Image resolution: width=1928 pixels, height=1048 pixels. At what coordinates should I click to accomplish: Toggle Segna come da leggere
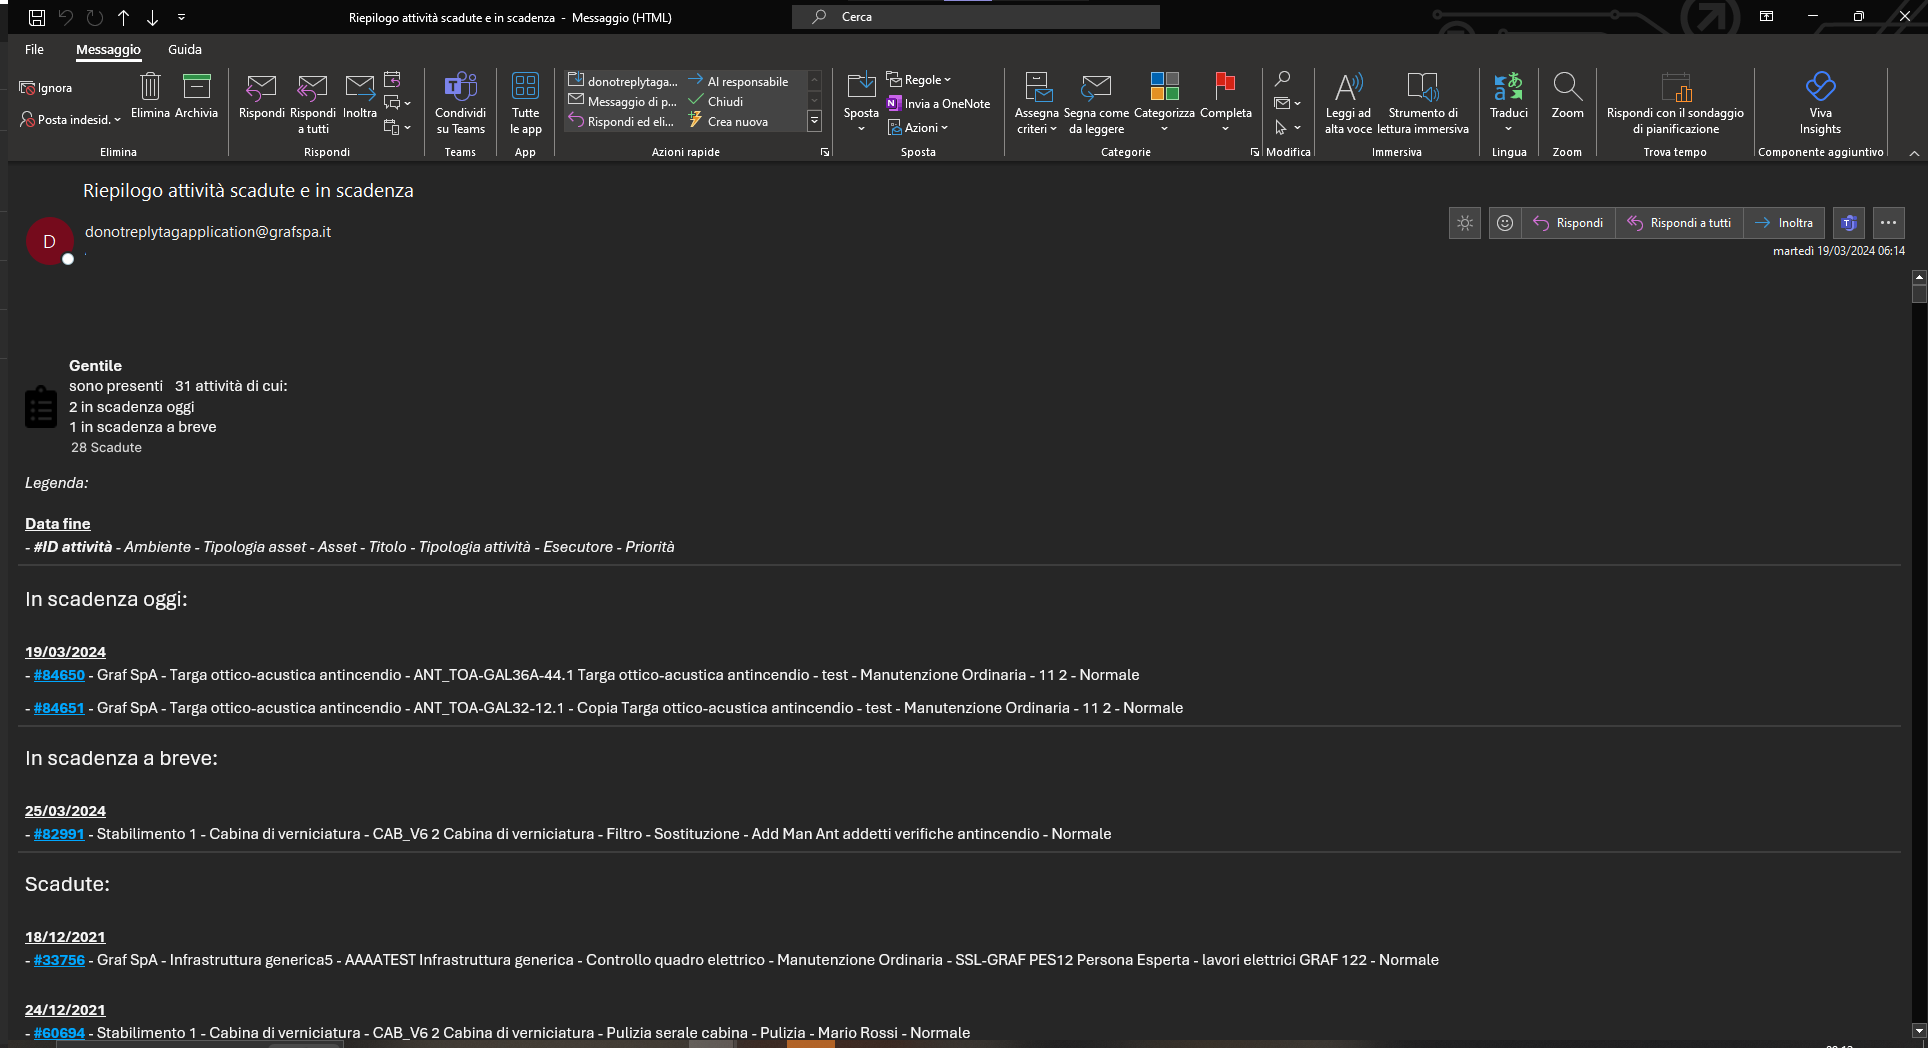[1096, 102]
